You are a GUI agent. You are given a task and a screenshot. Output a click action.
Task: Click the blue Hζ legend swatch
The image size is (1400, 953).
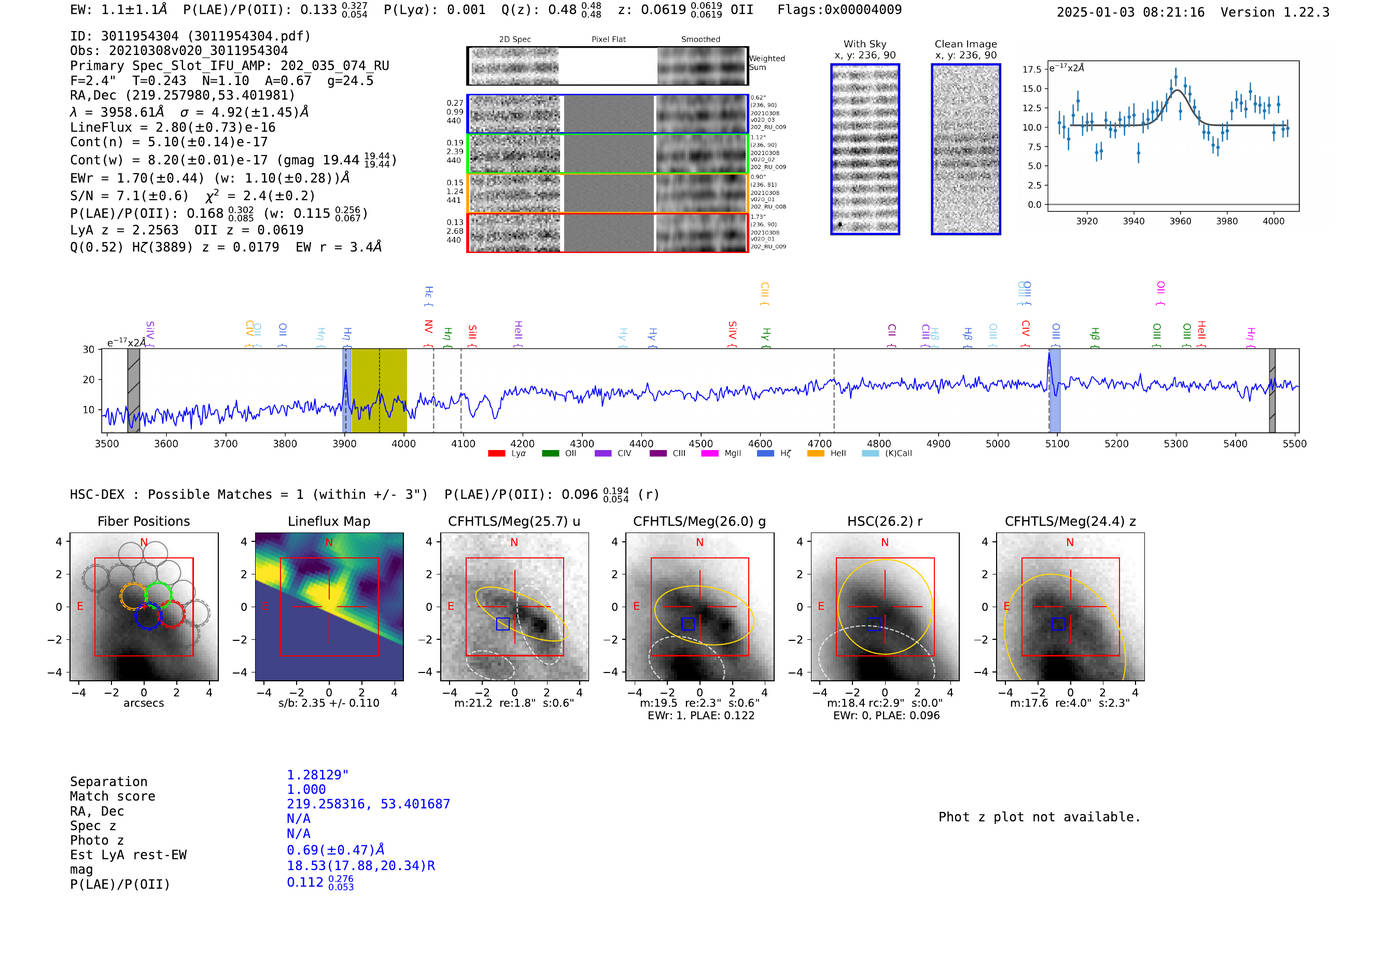[765, 454]
